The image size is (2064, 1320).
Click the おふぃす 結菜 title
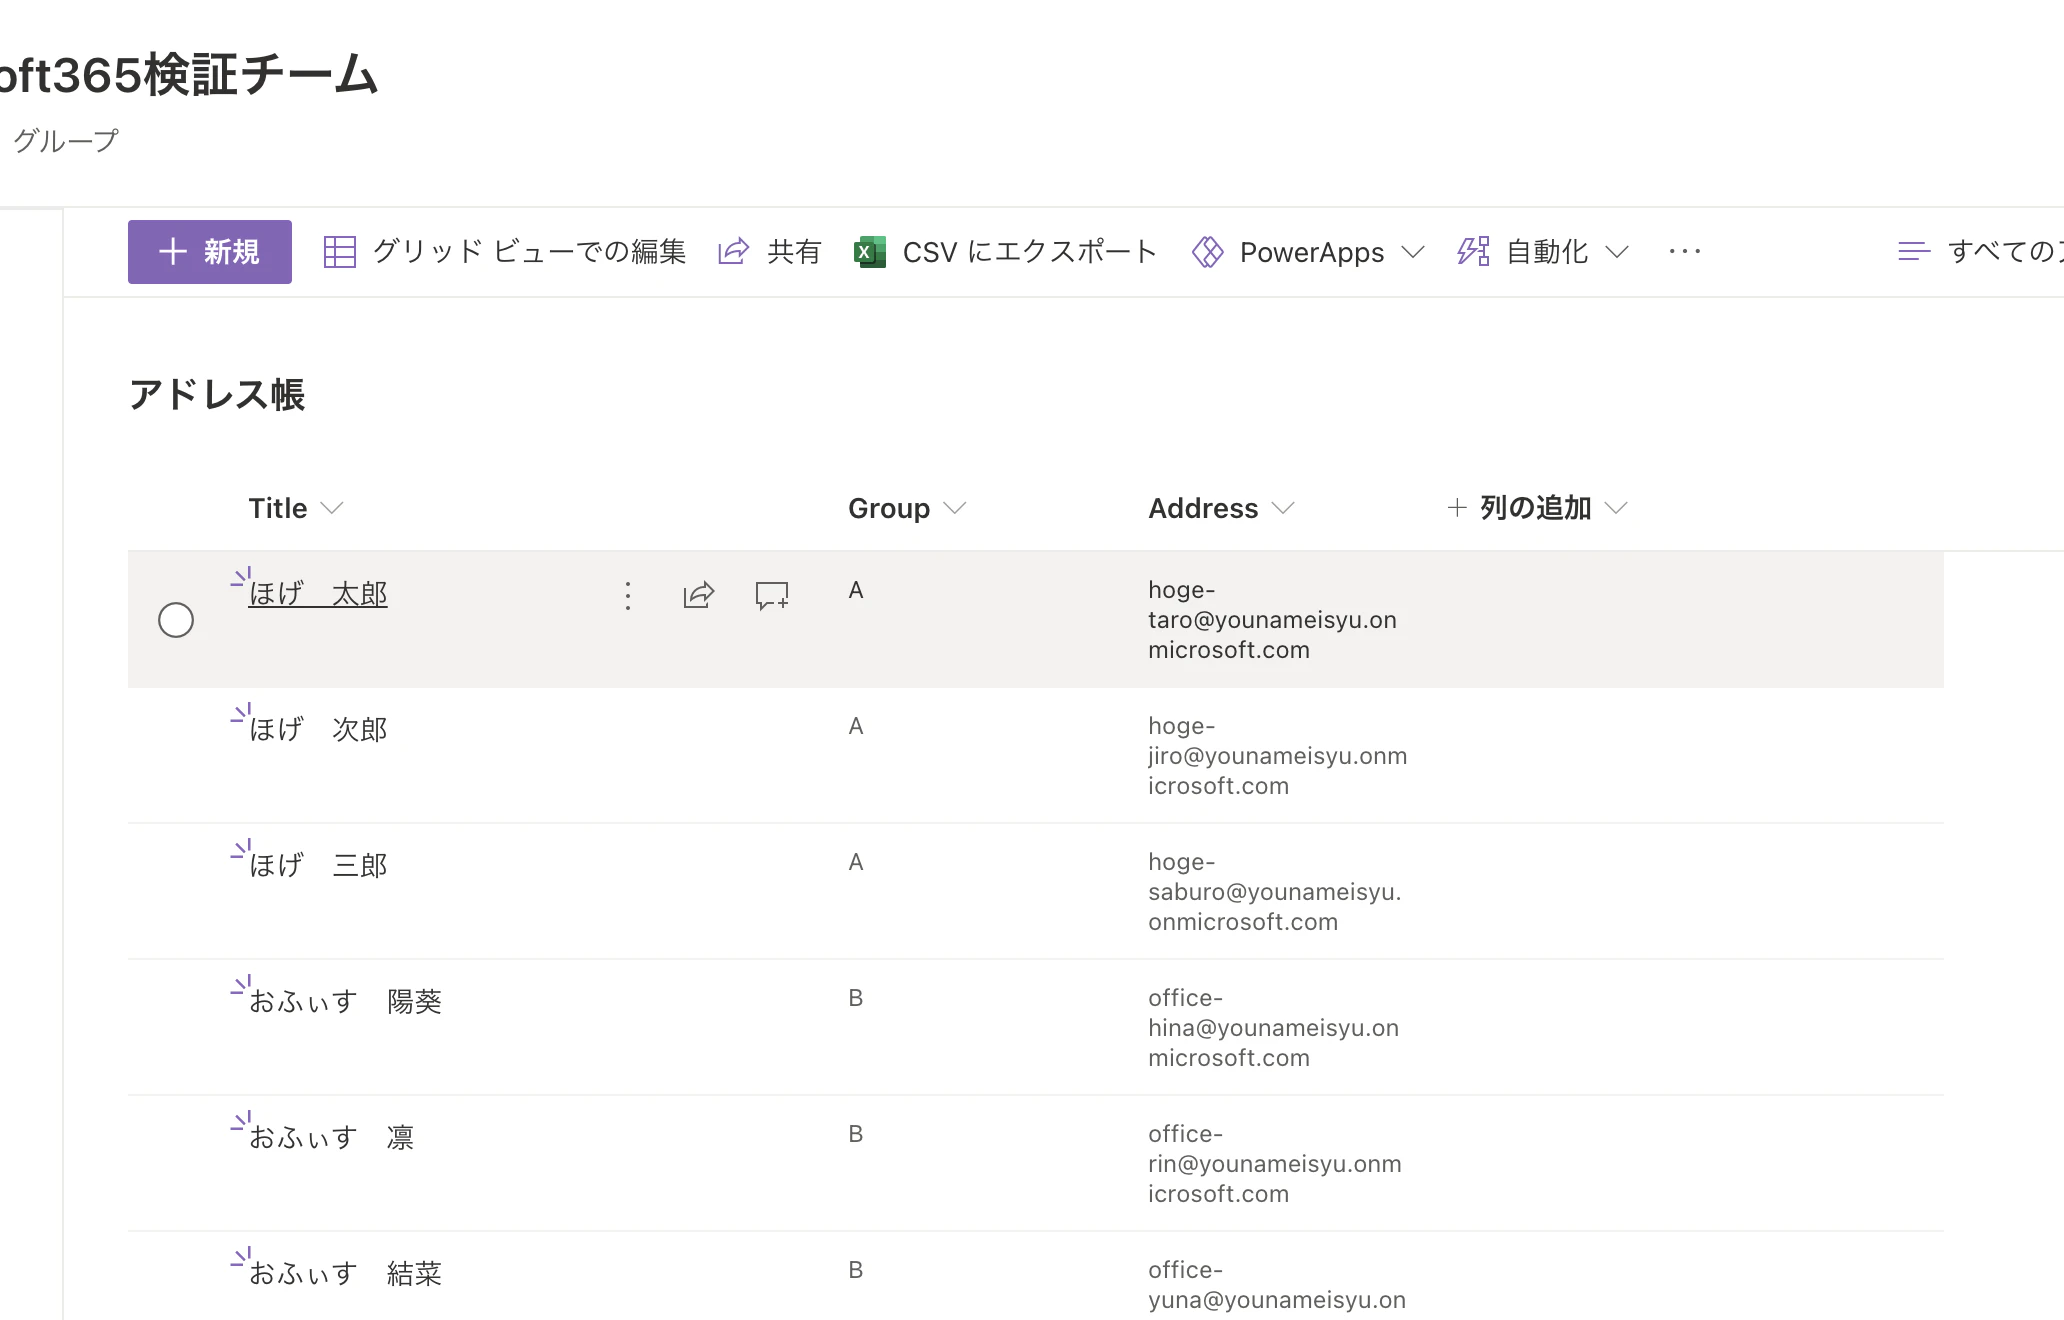tap(345, 1274)
